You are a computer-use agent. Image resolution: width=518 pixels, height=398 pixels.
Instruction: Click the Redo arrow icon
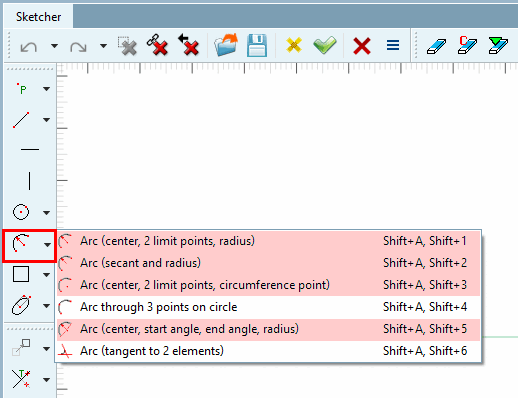[x=78, y=47]
